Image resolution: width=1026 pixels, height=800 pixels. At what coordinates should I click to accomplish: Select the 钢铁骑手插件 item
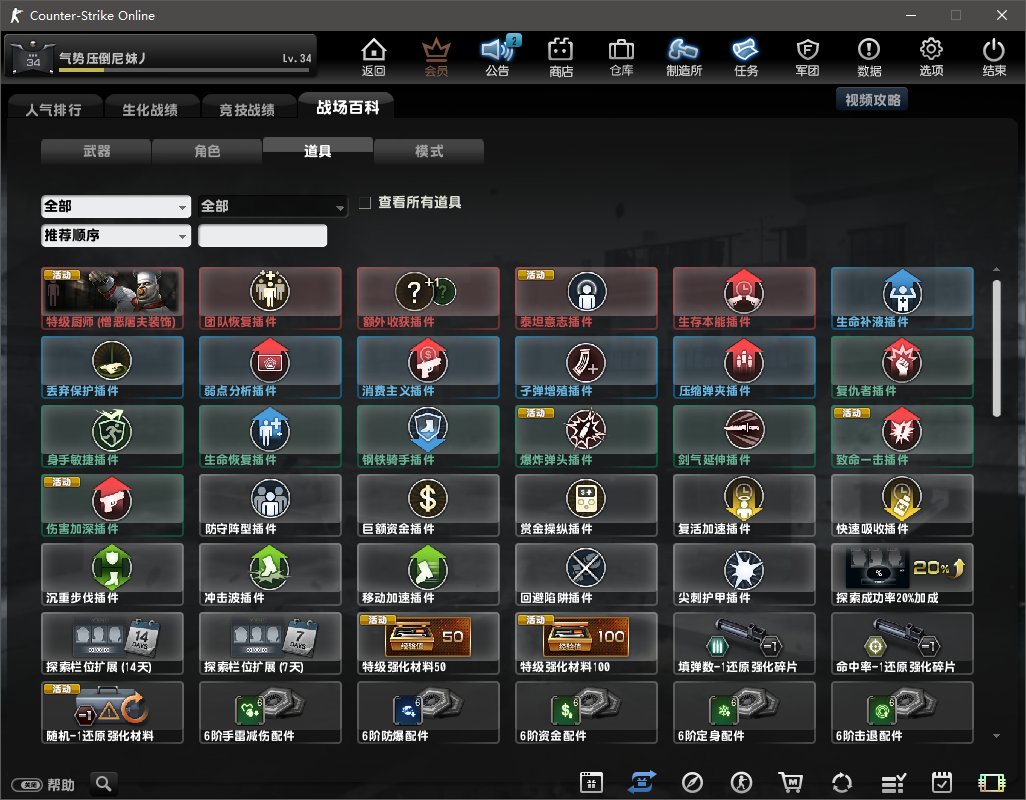click(x=428, y=436)
